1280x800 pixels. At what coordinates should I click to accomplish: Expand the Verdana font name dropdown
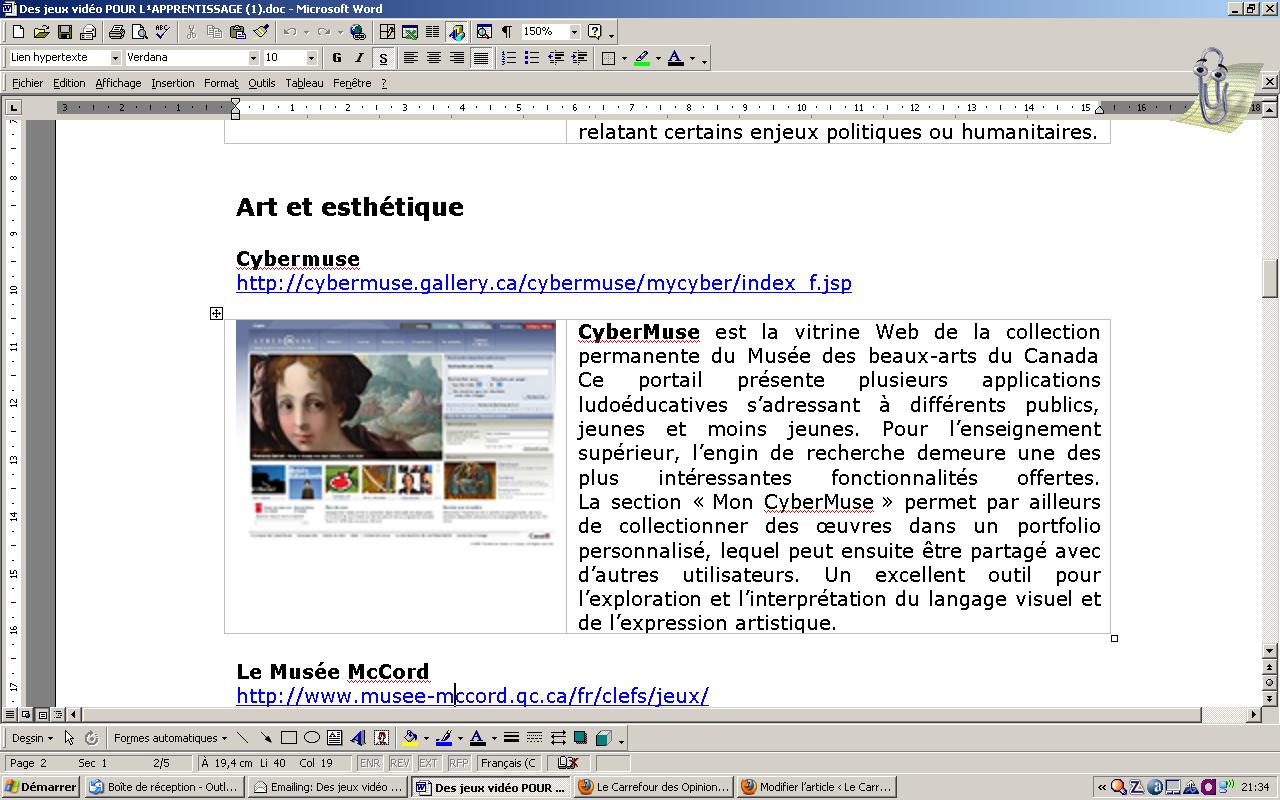click(253, 58)
